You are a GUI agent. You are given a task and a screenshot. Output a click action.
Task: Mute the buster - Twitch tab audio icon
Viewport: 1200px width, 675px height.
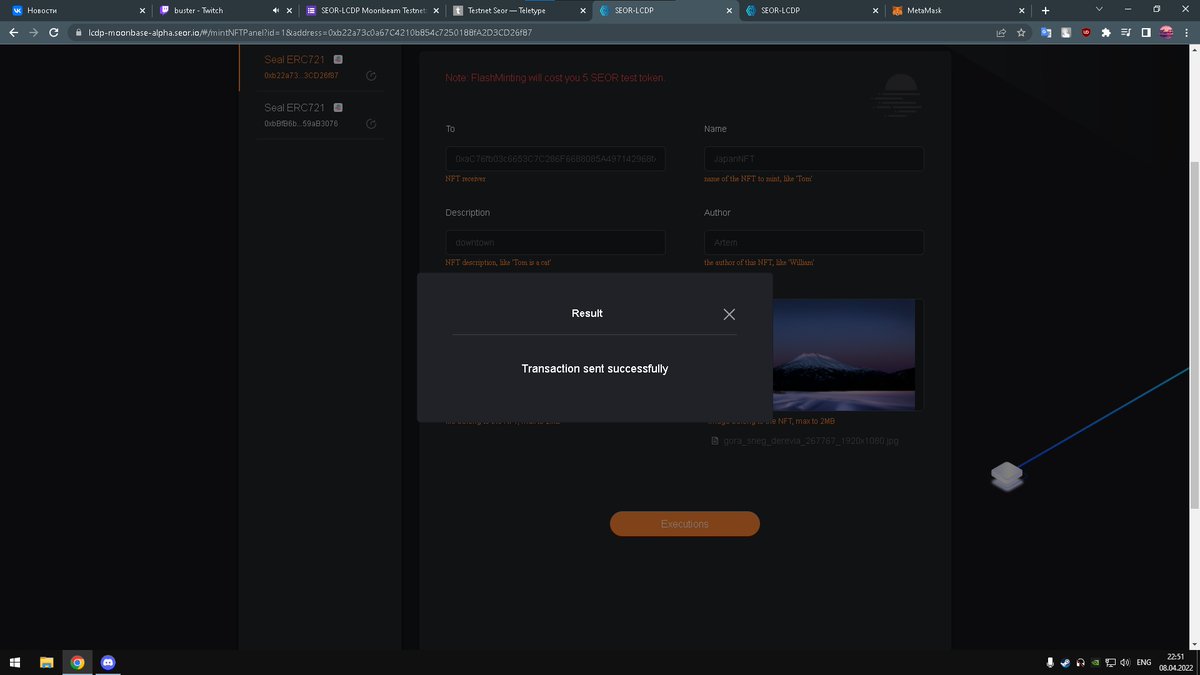click(275, 10)
